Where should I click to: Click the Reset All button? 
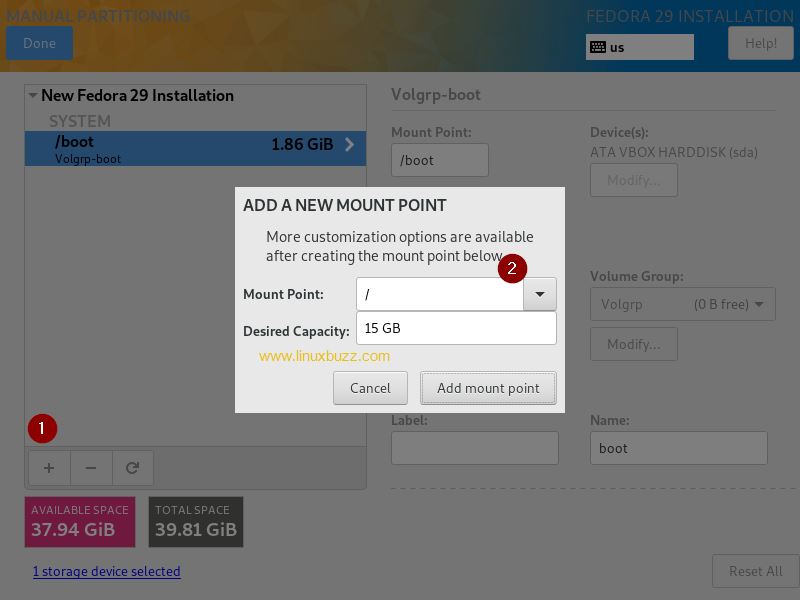pyautogui.click(x=755, y=571)
